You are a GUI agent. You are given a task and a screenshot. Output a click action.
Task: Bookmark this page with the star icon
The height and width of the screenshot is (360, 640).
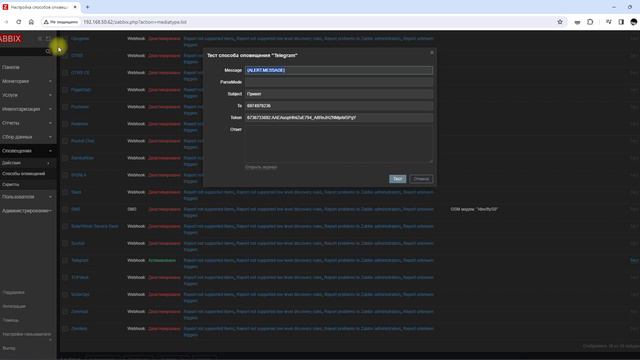coord(560,22)
